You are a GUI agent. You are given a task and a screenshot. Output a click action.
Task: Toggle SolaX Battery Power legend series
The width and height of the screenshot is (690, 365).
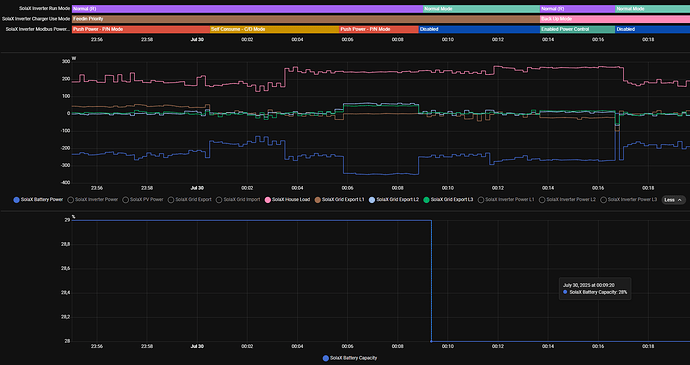[38, 199]
